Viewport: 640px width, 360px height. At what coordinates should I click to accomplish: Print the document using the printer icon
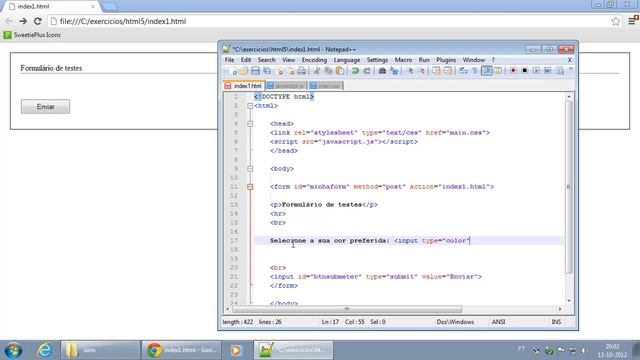[301, 71]
